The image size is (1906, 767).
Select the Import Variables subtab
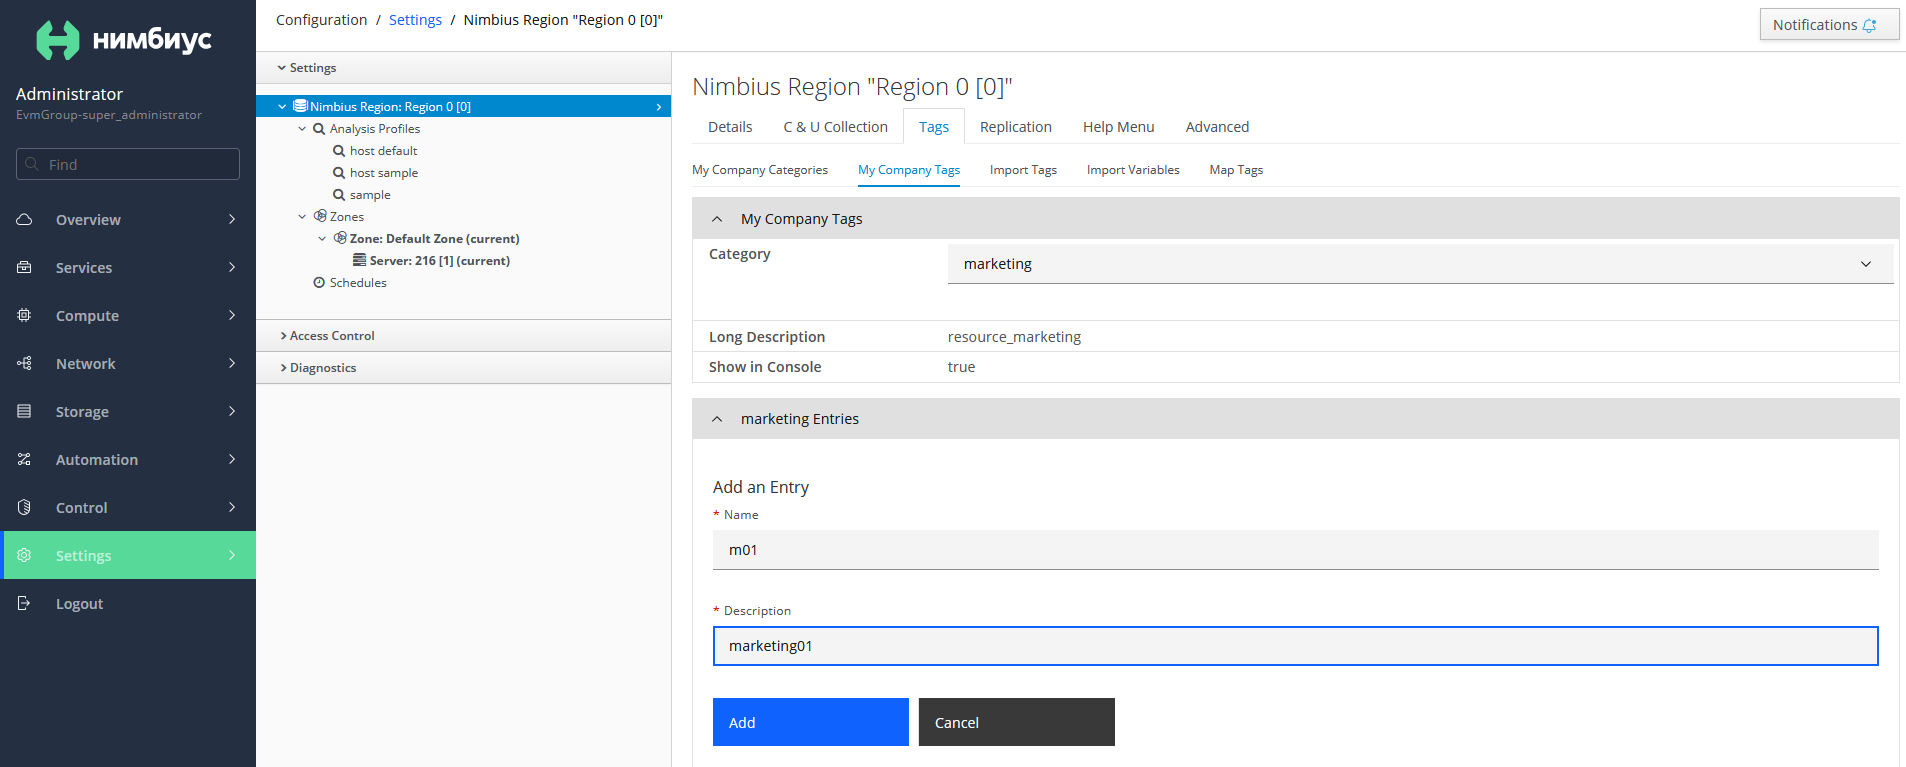coord(1133,170)
